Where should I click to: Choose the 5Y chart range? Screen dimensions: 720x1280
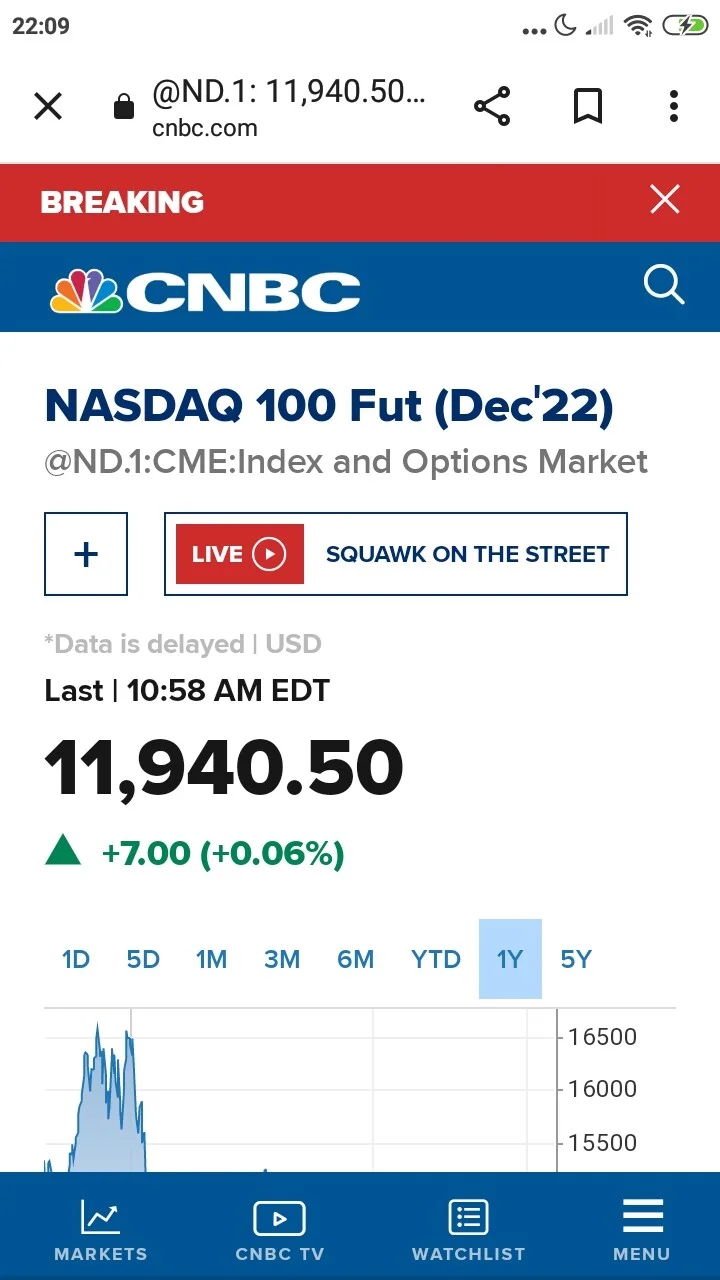point(576,960)
